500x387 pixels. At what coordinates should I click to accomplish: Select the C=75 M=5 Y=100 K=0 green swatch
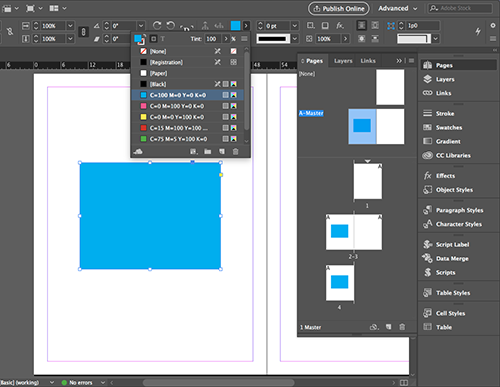pos(187,139)
